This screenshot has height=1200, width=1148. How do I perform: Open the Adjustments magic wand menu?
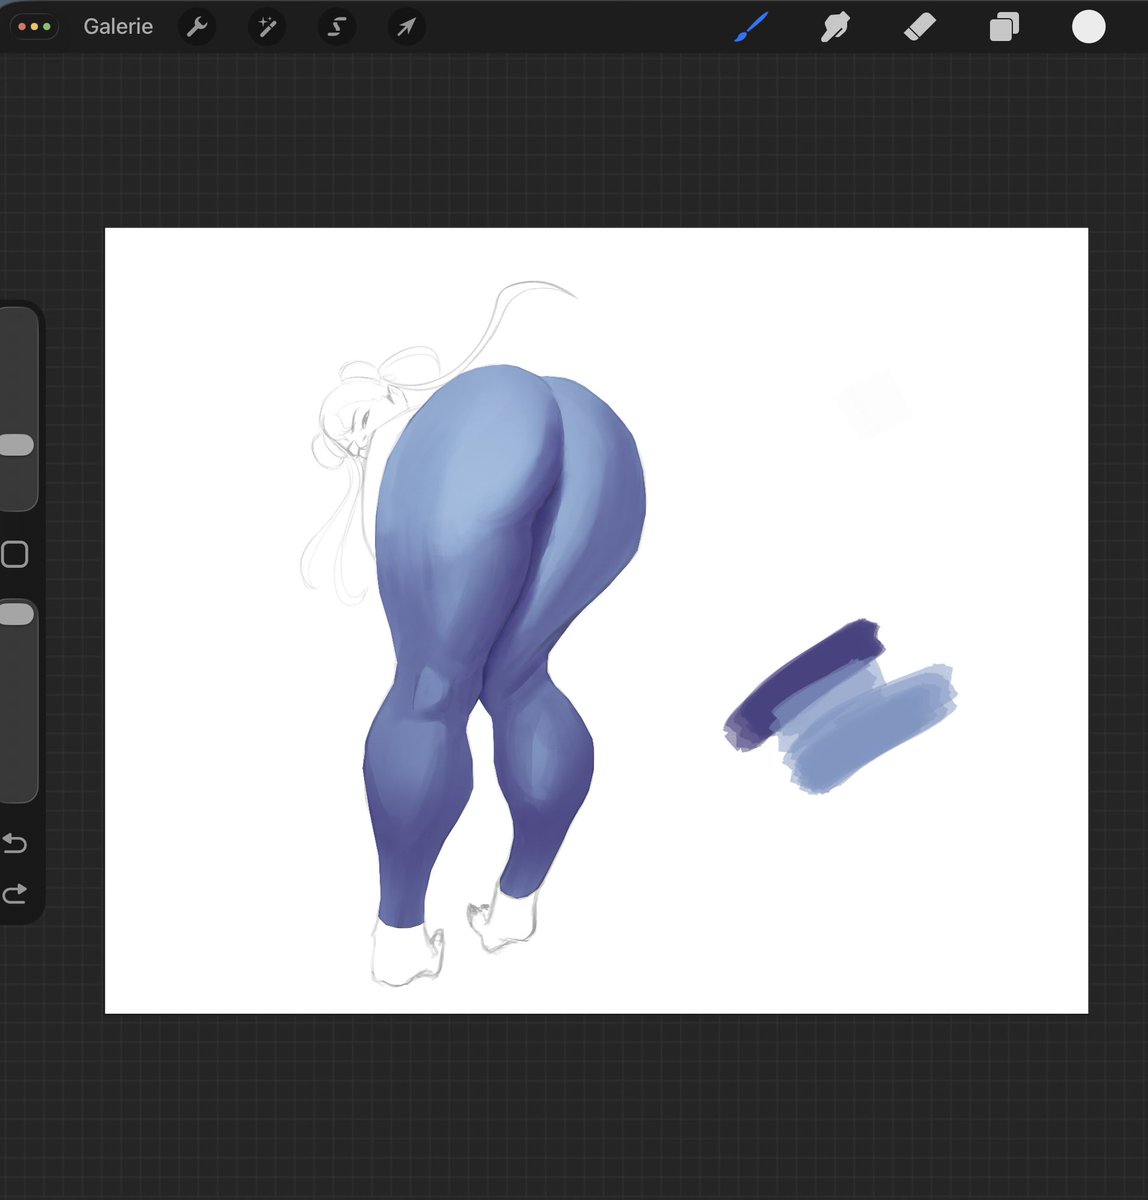[267, 27]
